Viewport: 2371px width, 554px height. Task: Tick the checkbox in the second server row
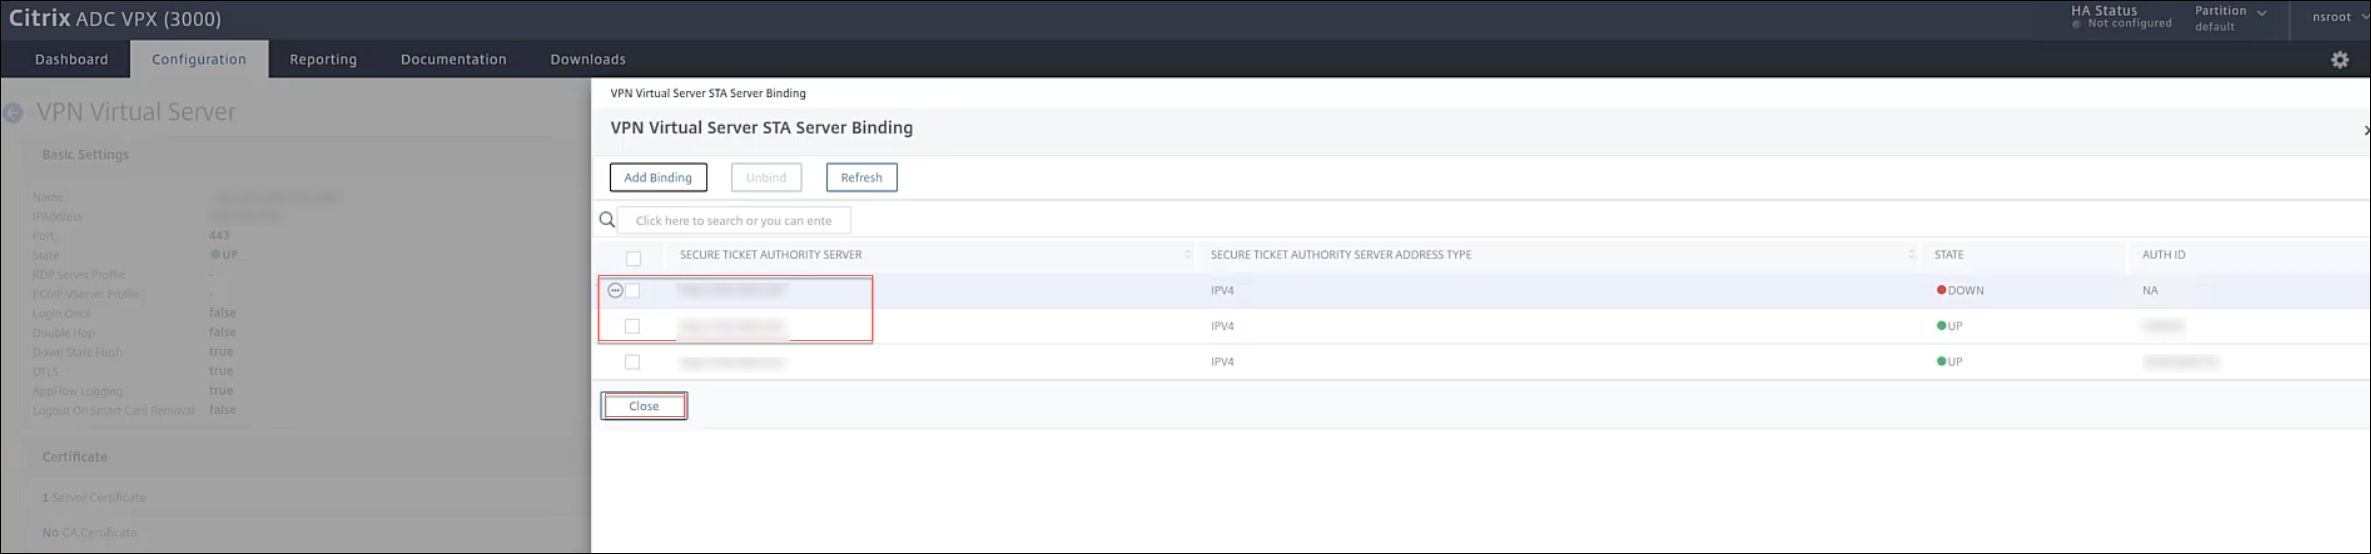632,326
